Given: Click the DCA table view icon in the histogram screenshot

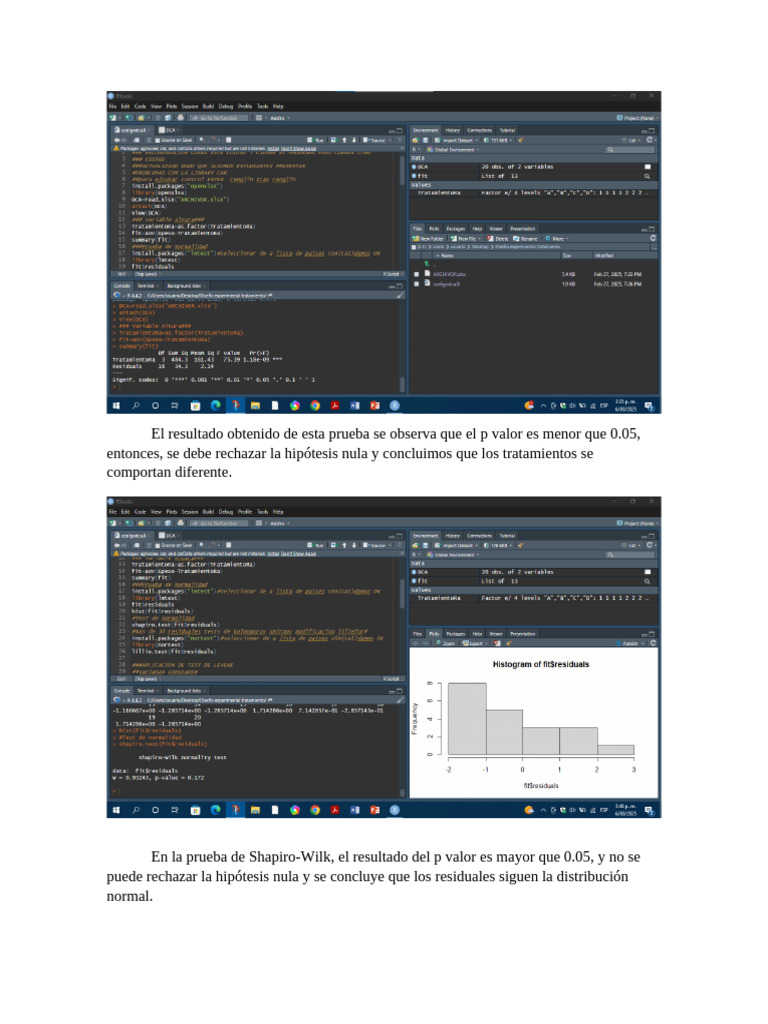Looking at the screenshot, I should 648,572.
